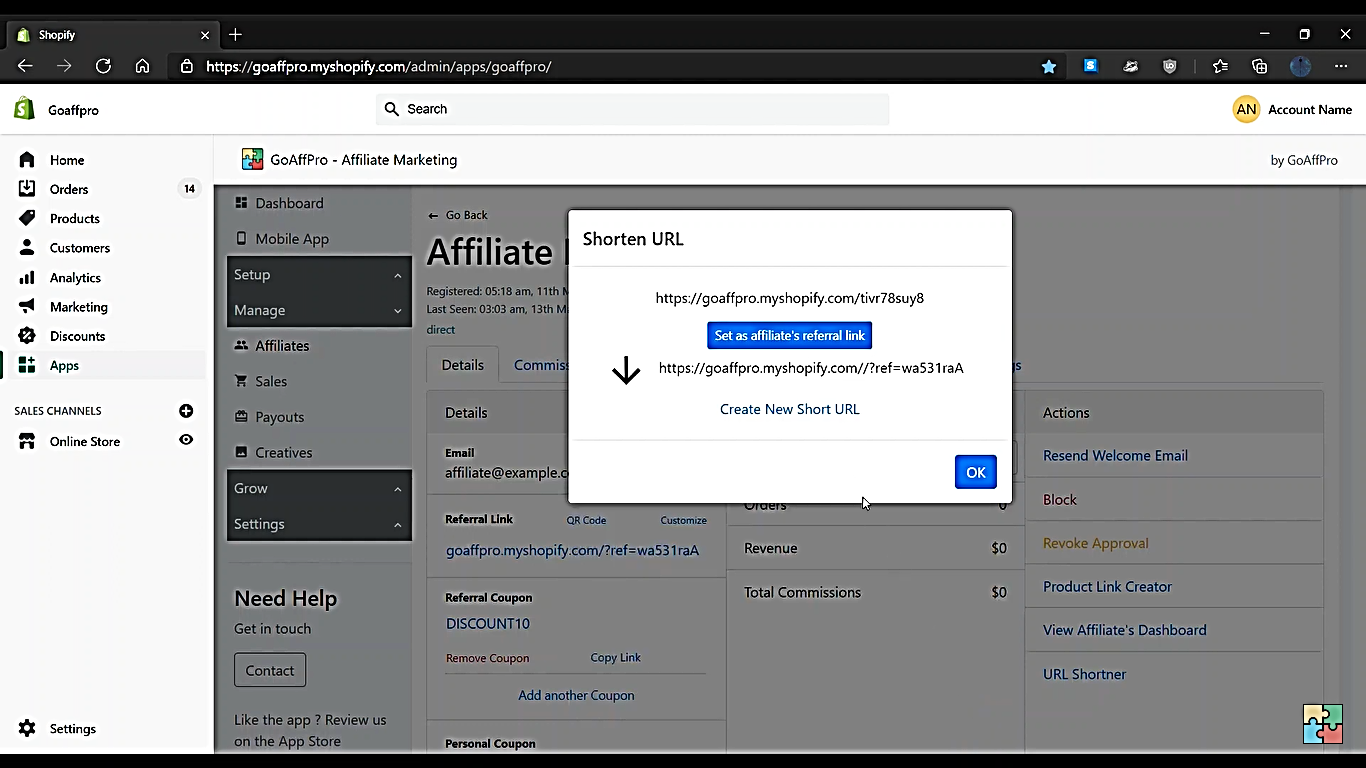Click the Contact button
1366x768 pixels.
(270, 670)
